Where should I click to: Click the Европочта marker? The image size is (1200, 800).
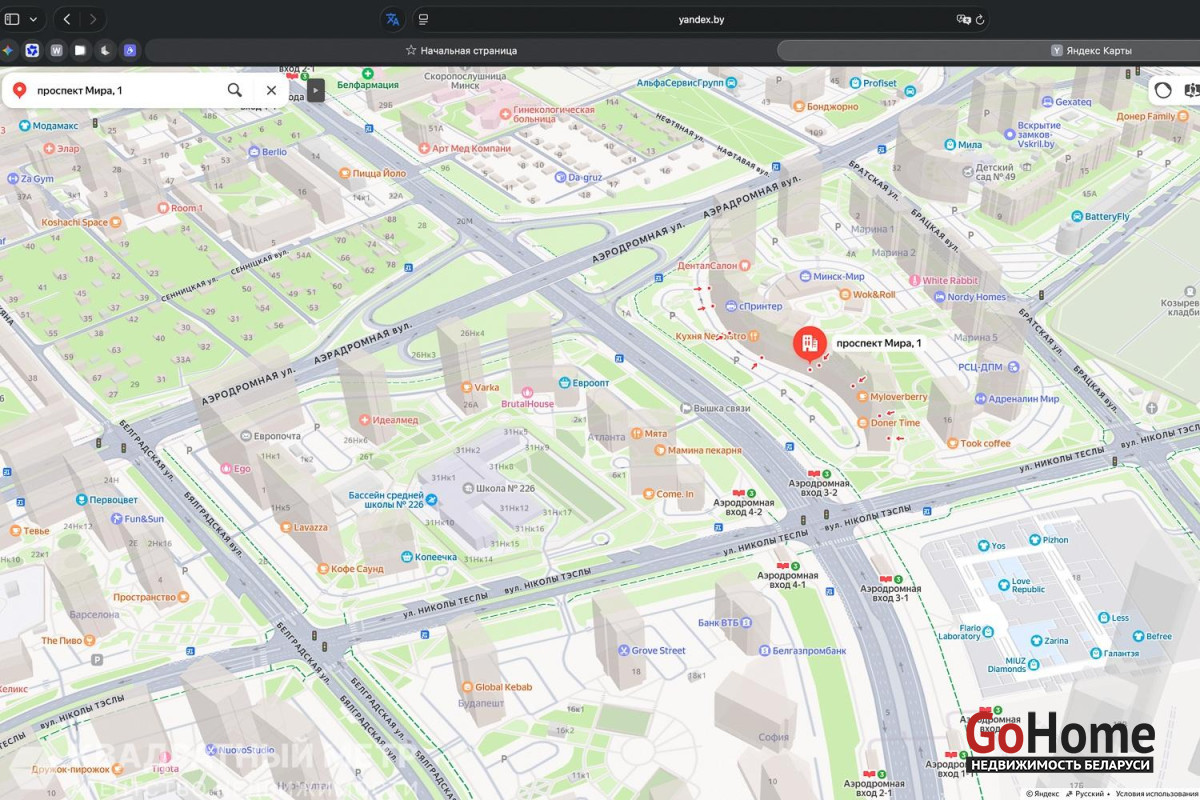[x=245, y=436]
